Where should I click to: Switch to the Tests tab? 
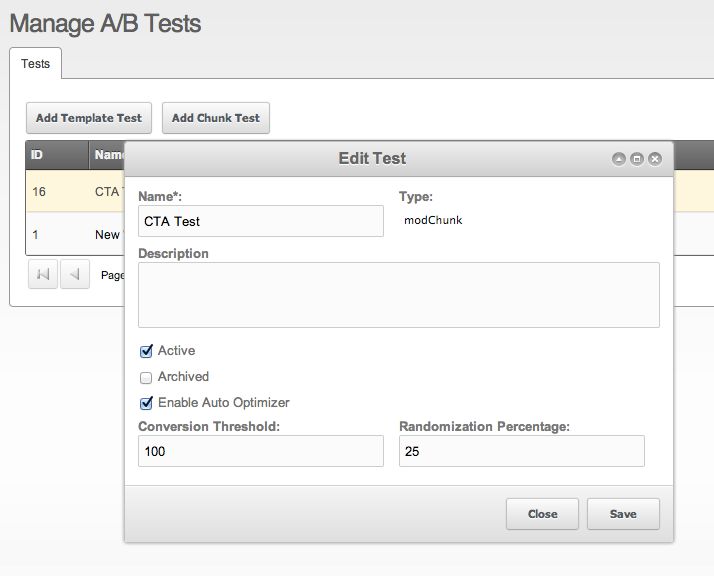click(x=35, y=64)
